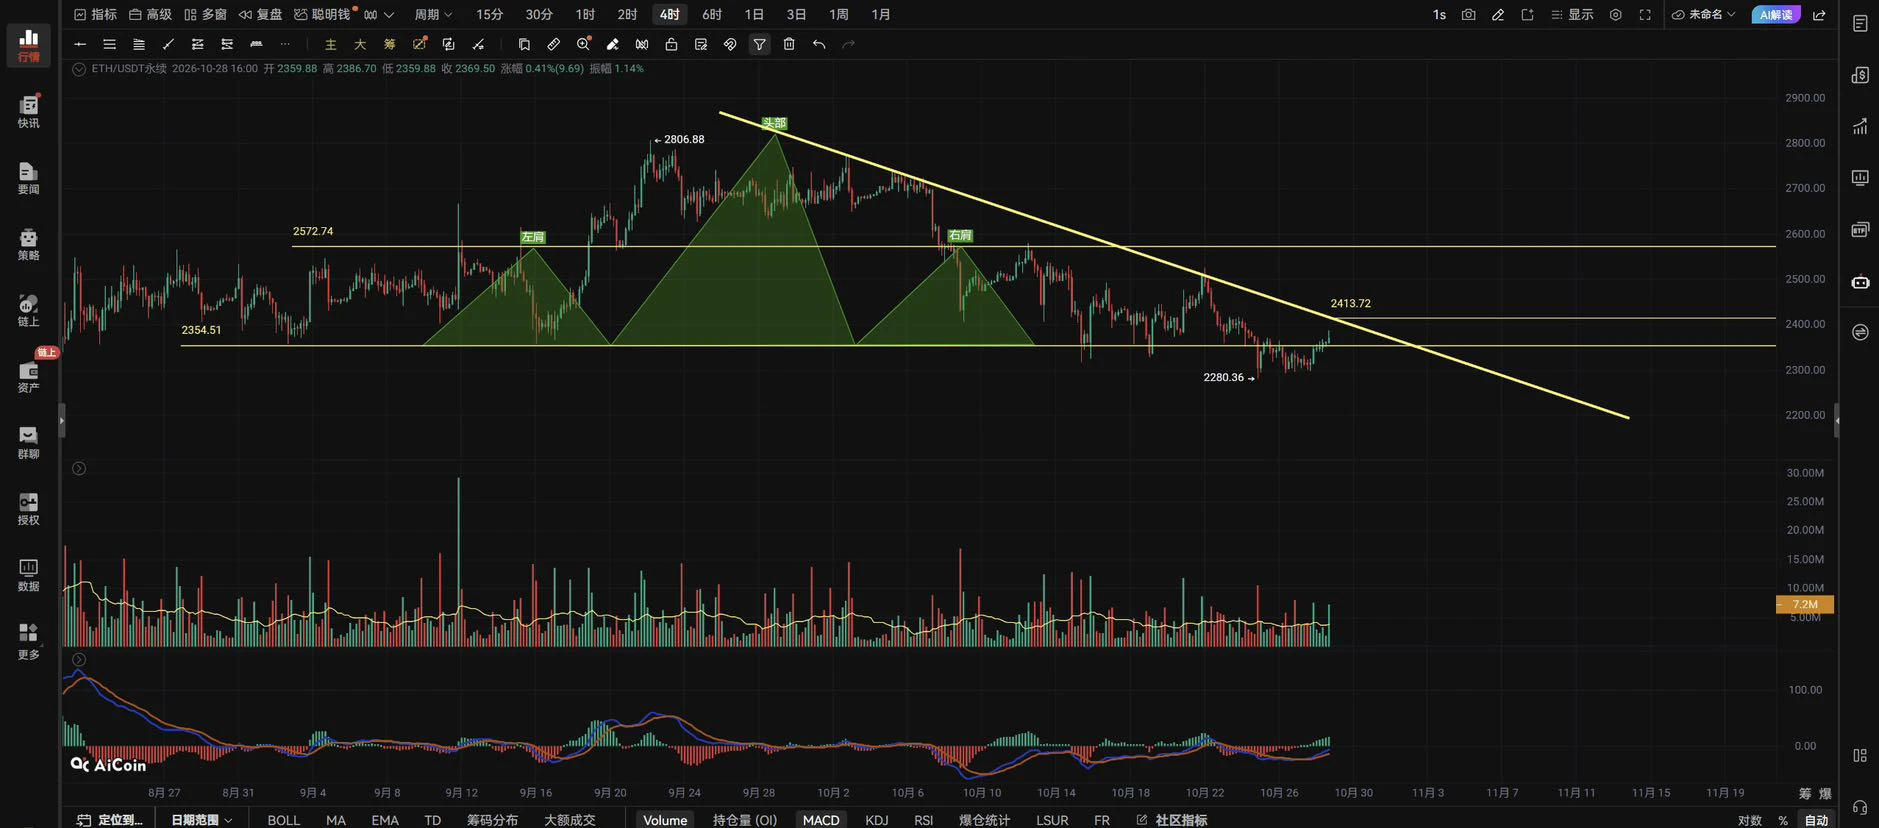Open the 快讯 flash news sidebar icon
The image size is (1879, 828).
(29, 111)
